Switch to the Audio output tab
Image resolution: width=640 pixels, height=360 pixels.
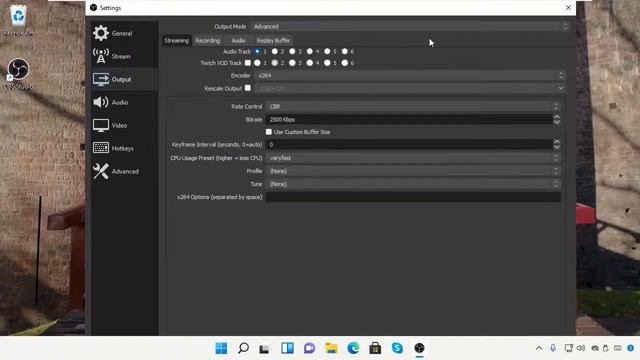click(238, 40)
